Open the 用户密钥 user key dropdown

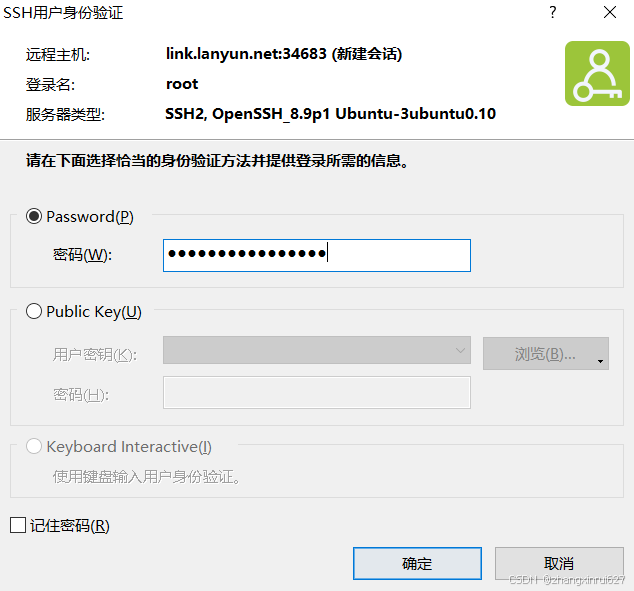pyautogui.click(x=317, y=350)
